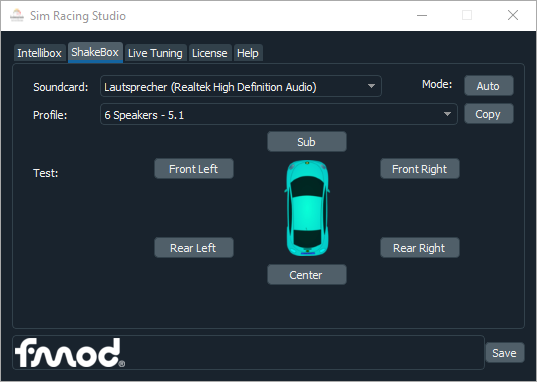Test the Front Left speaker

tap(194, 169)
